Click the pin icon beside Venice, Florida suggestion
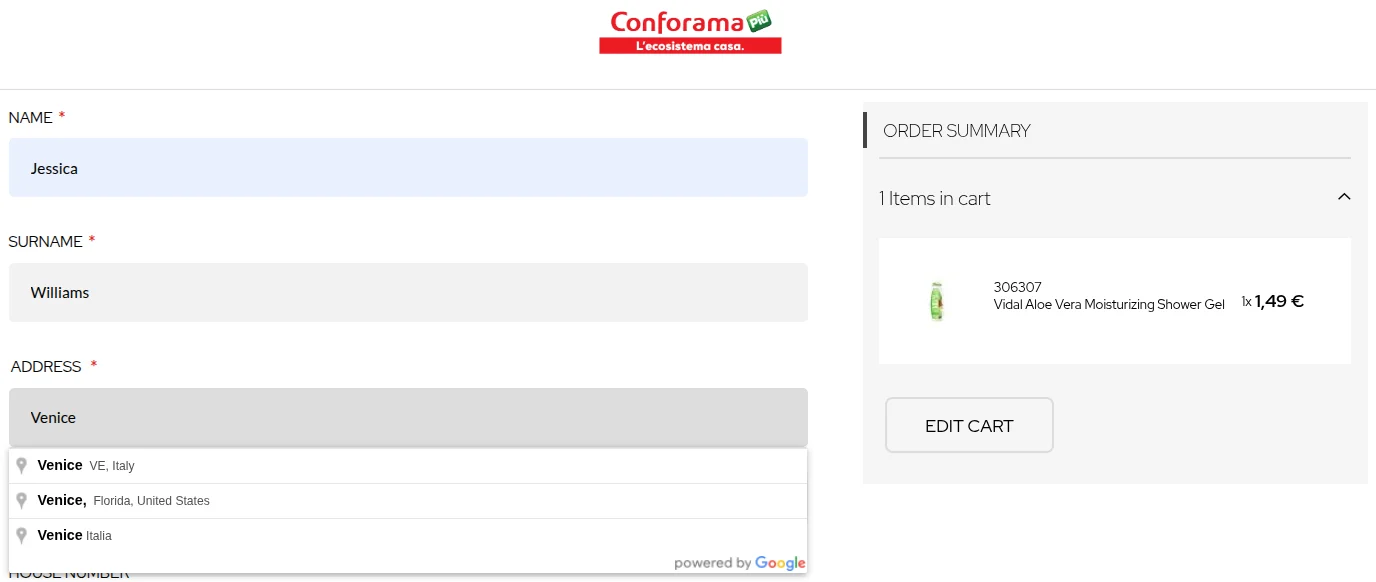The height and width of the screenshot is (582, 1376). click(22, 500)
